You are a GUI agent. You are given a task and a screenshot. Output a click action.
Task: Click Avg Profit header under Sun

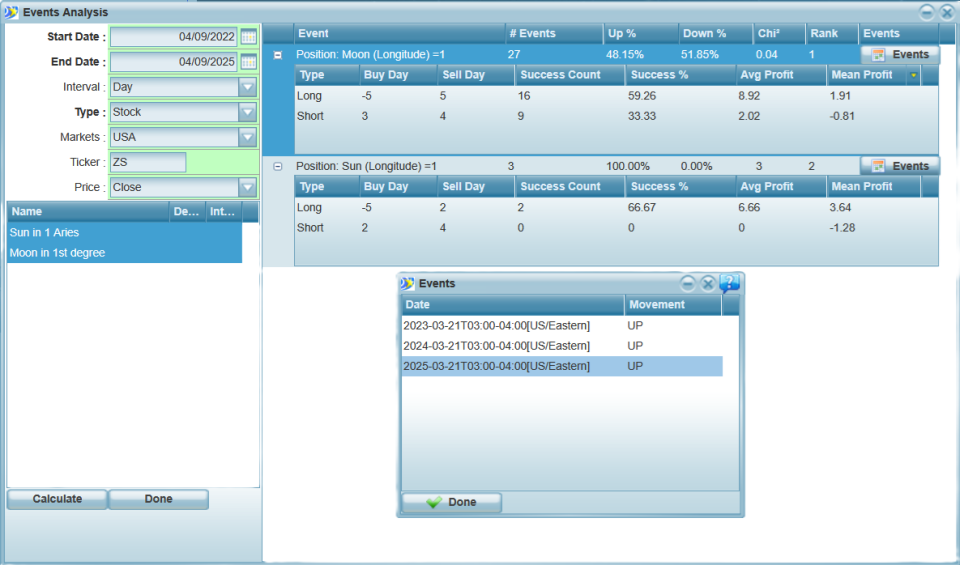(781, 187)
